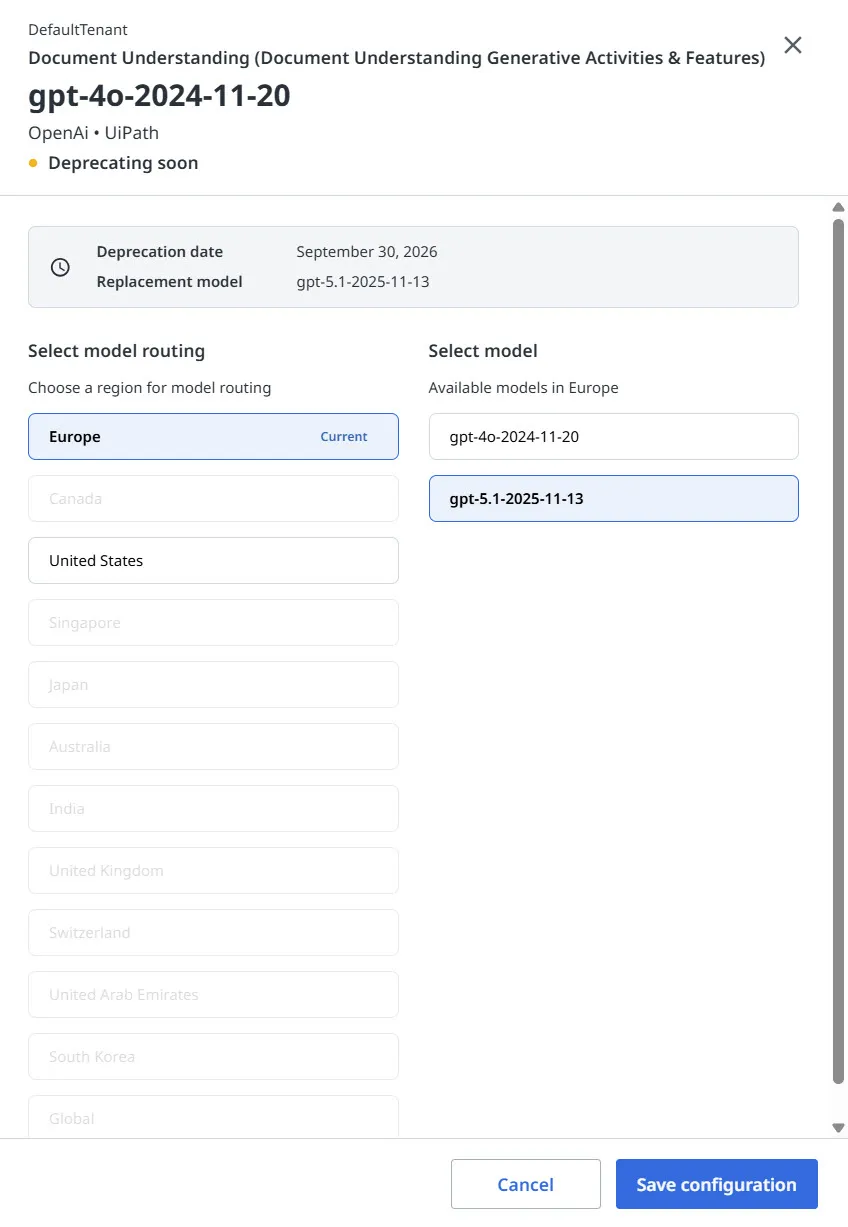Click the Available models in Europe text
The width and height of the screenshot is (848, 1227).
[524, 388]
